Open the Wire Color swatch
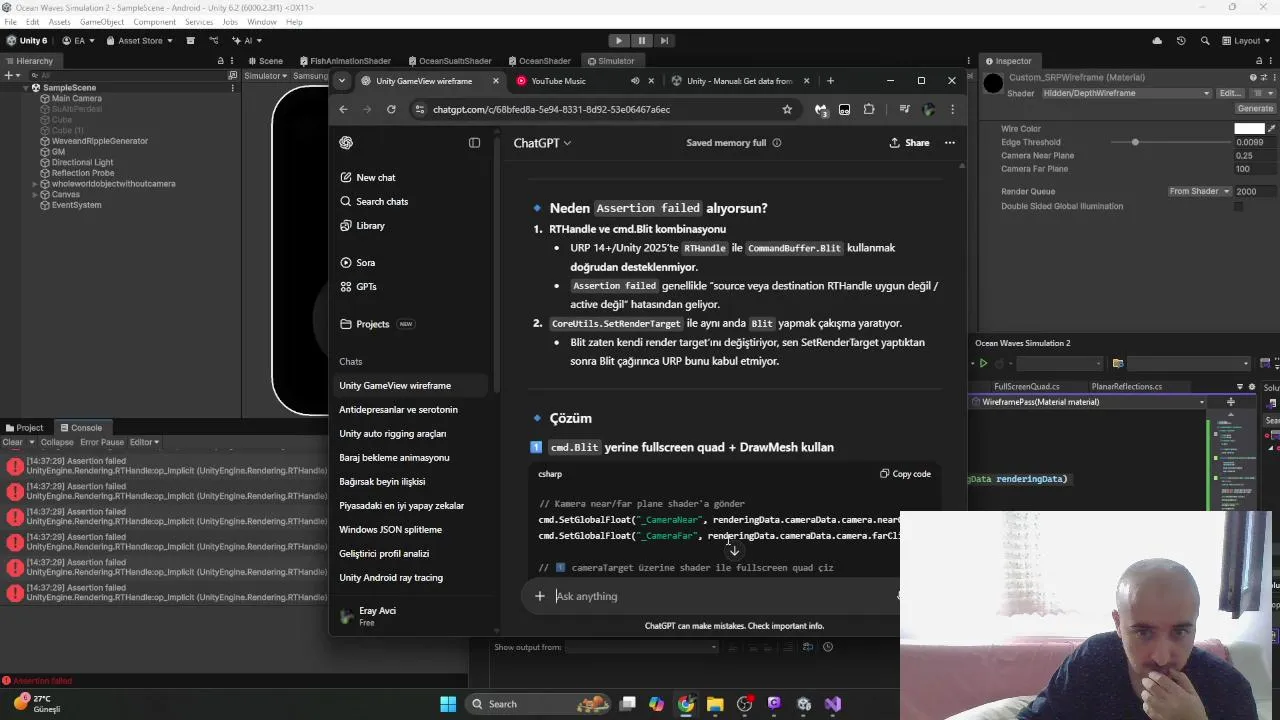Viewport: 1280px width, 720px height. pos(1249,129)
